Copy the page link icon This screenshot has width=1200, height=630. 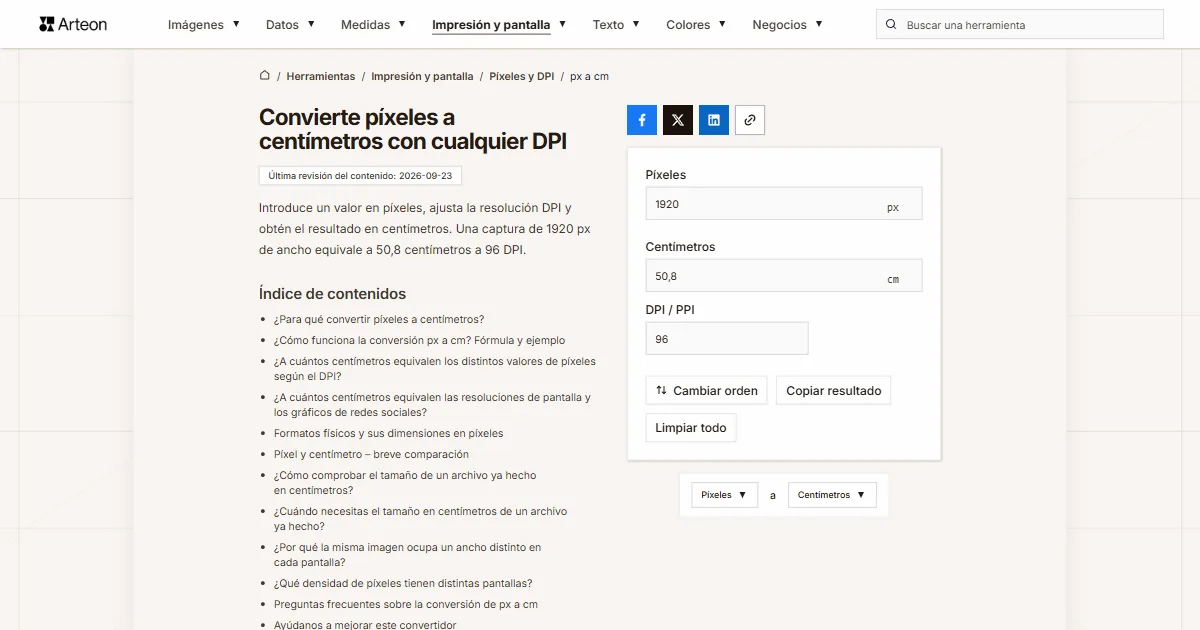750,120
